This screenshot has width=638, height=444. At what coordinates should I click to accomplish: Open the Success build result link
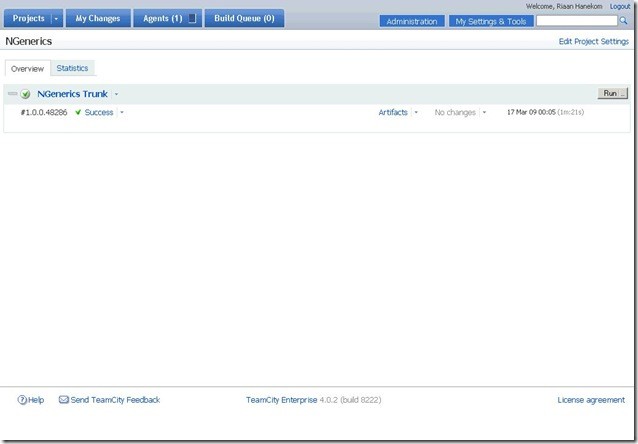pos(99,112)
